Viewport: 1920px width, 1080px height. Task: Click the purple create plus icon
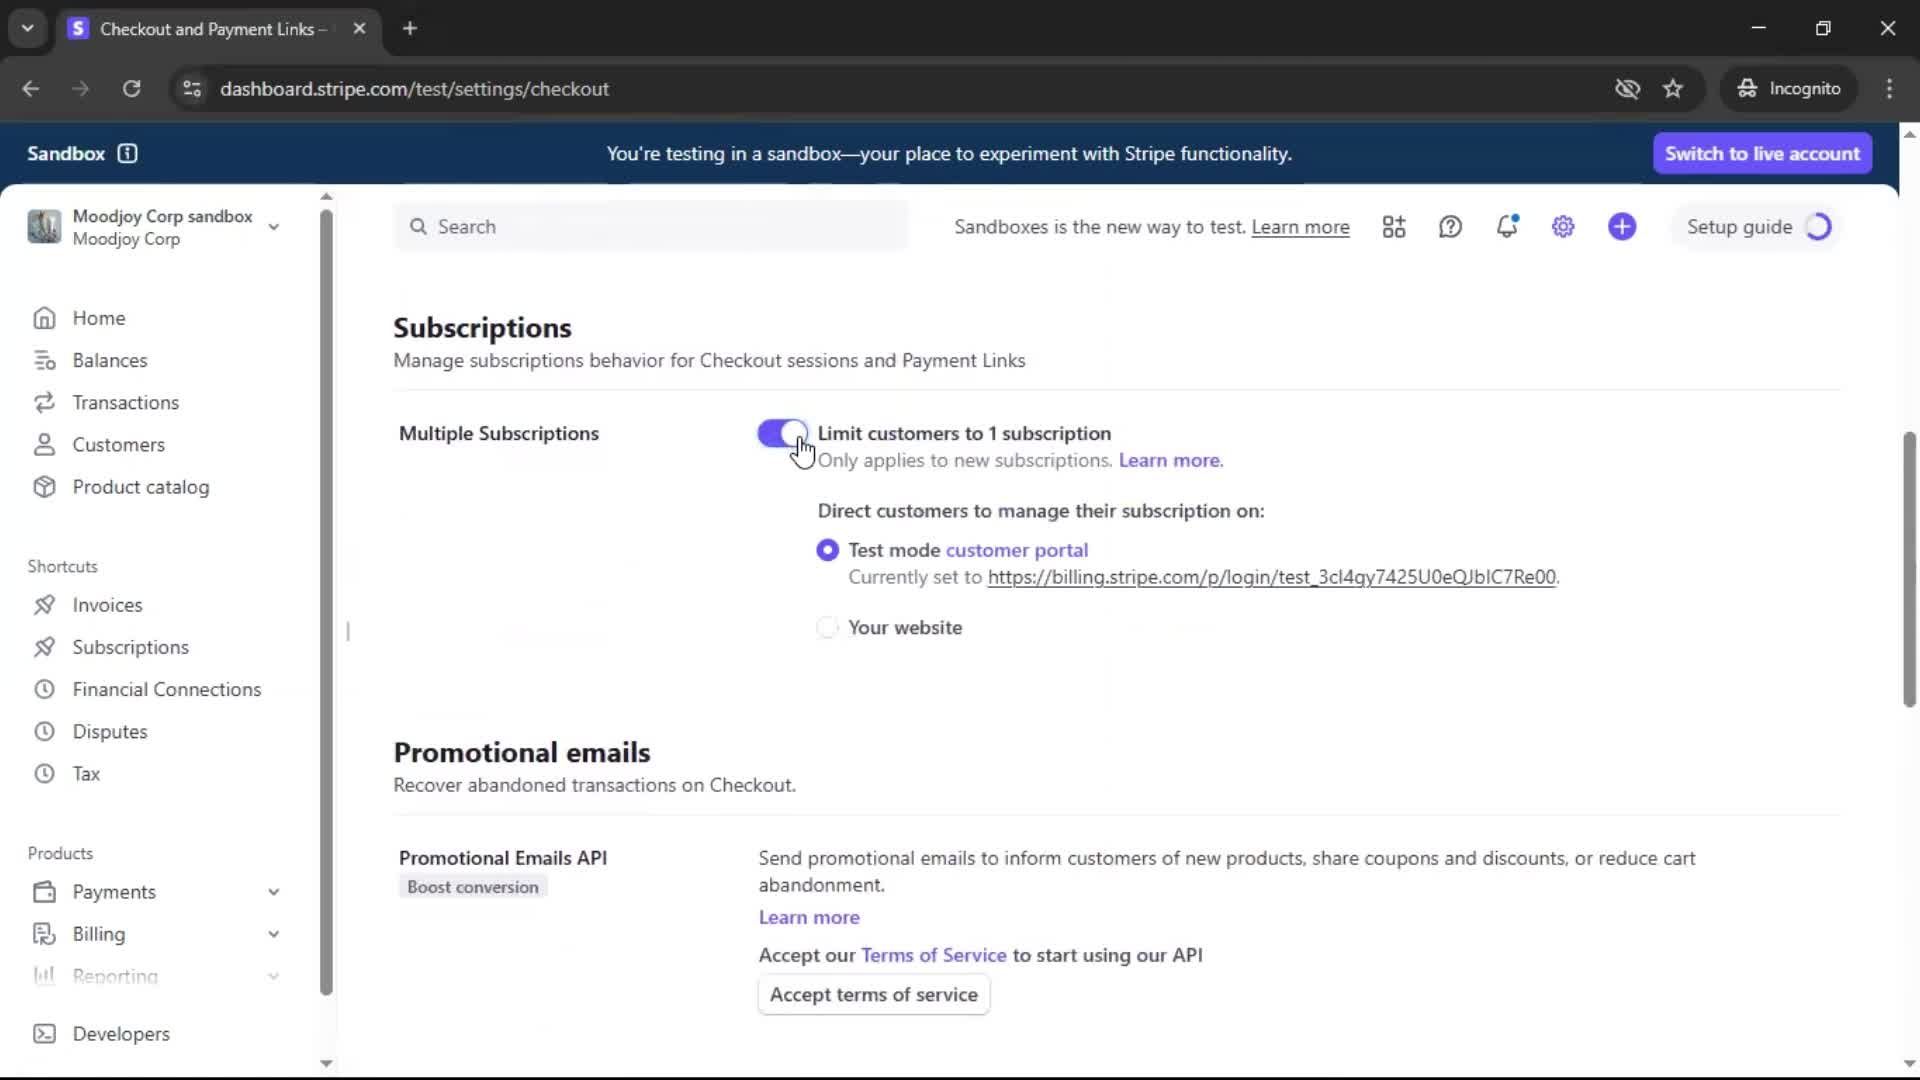1622,227
